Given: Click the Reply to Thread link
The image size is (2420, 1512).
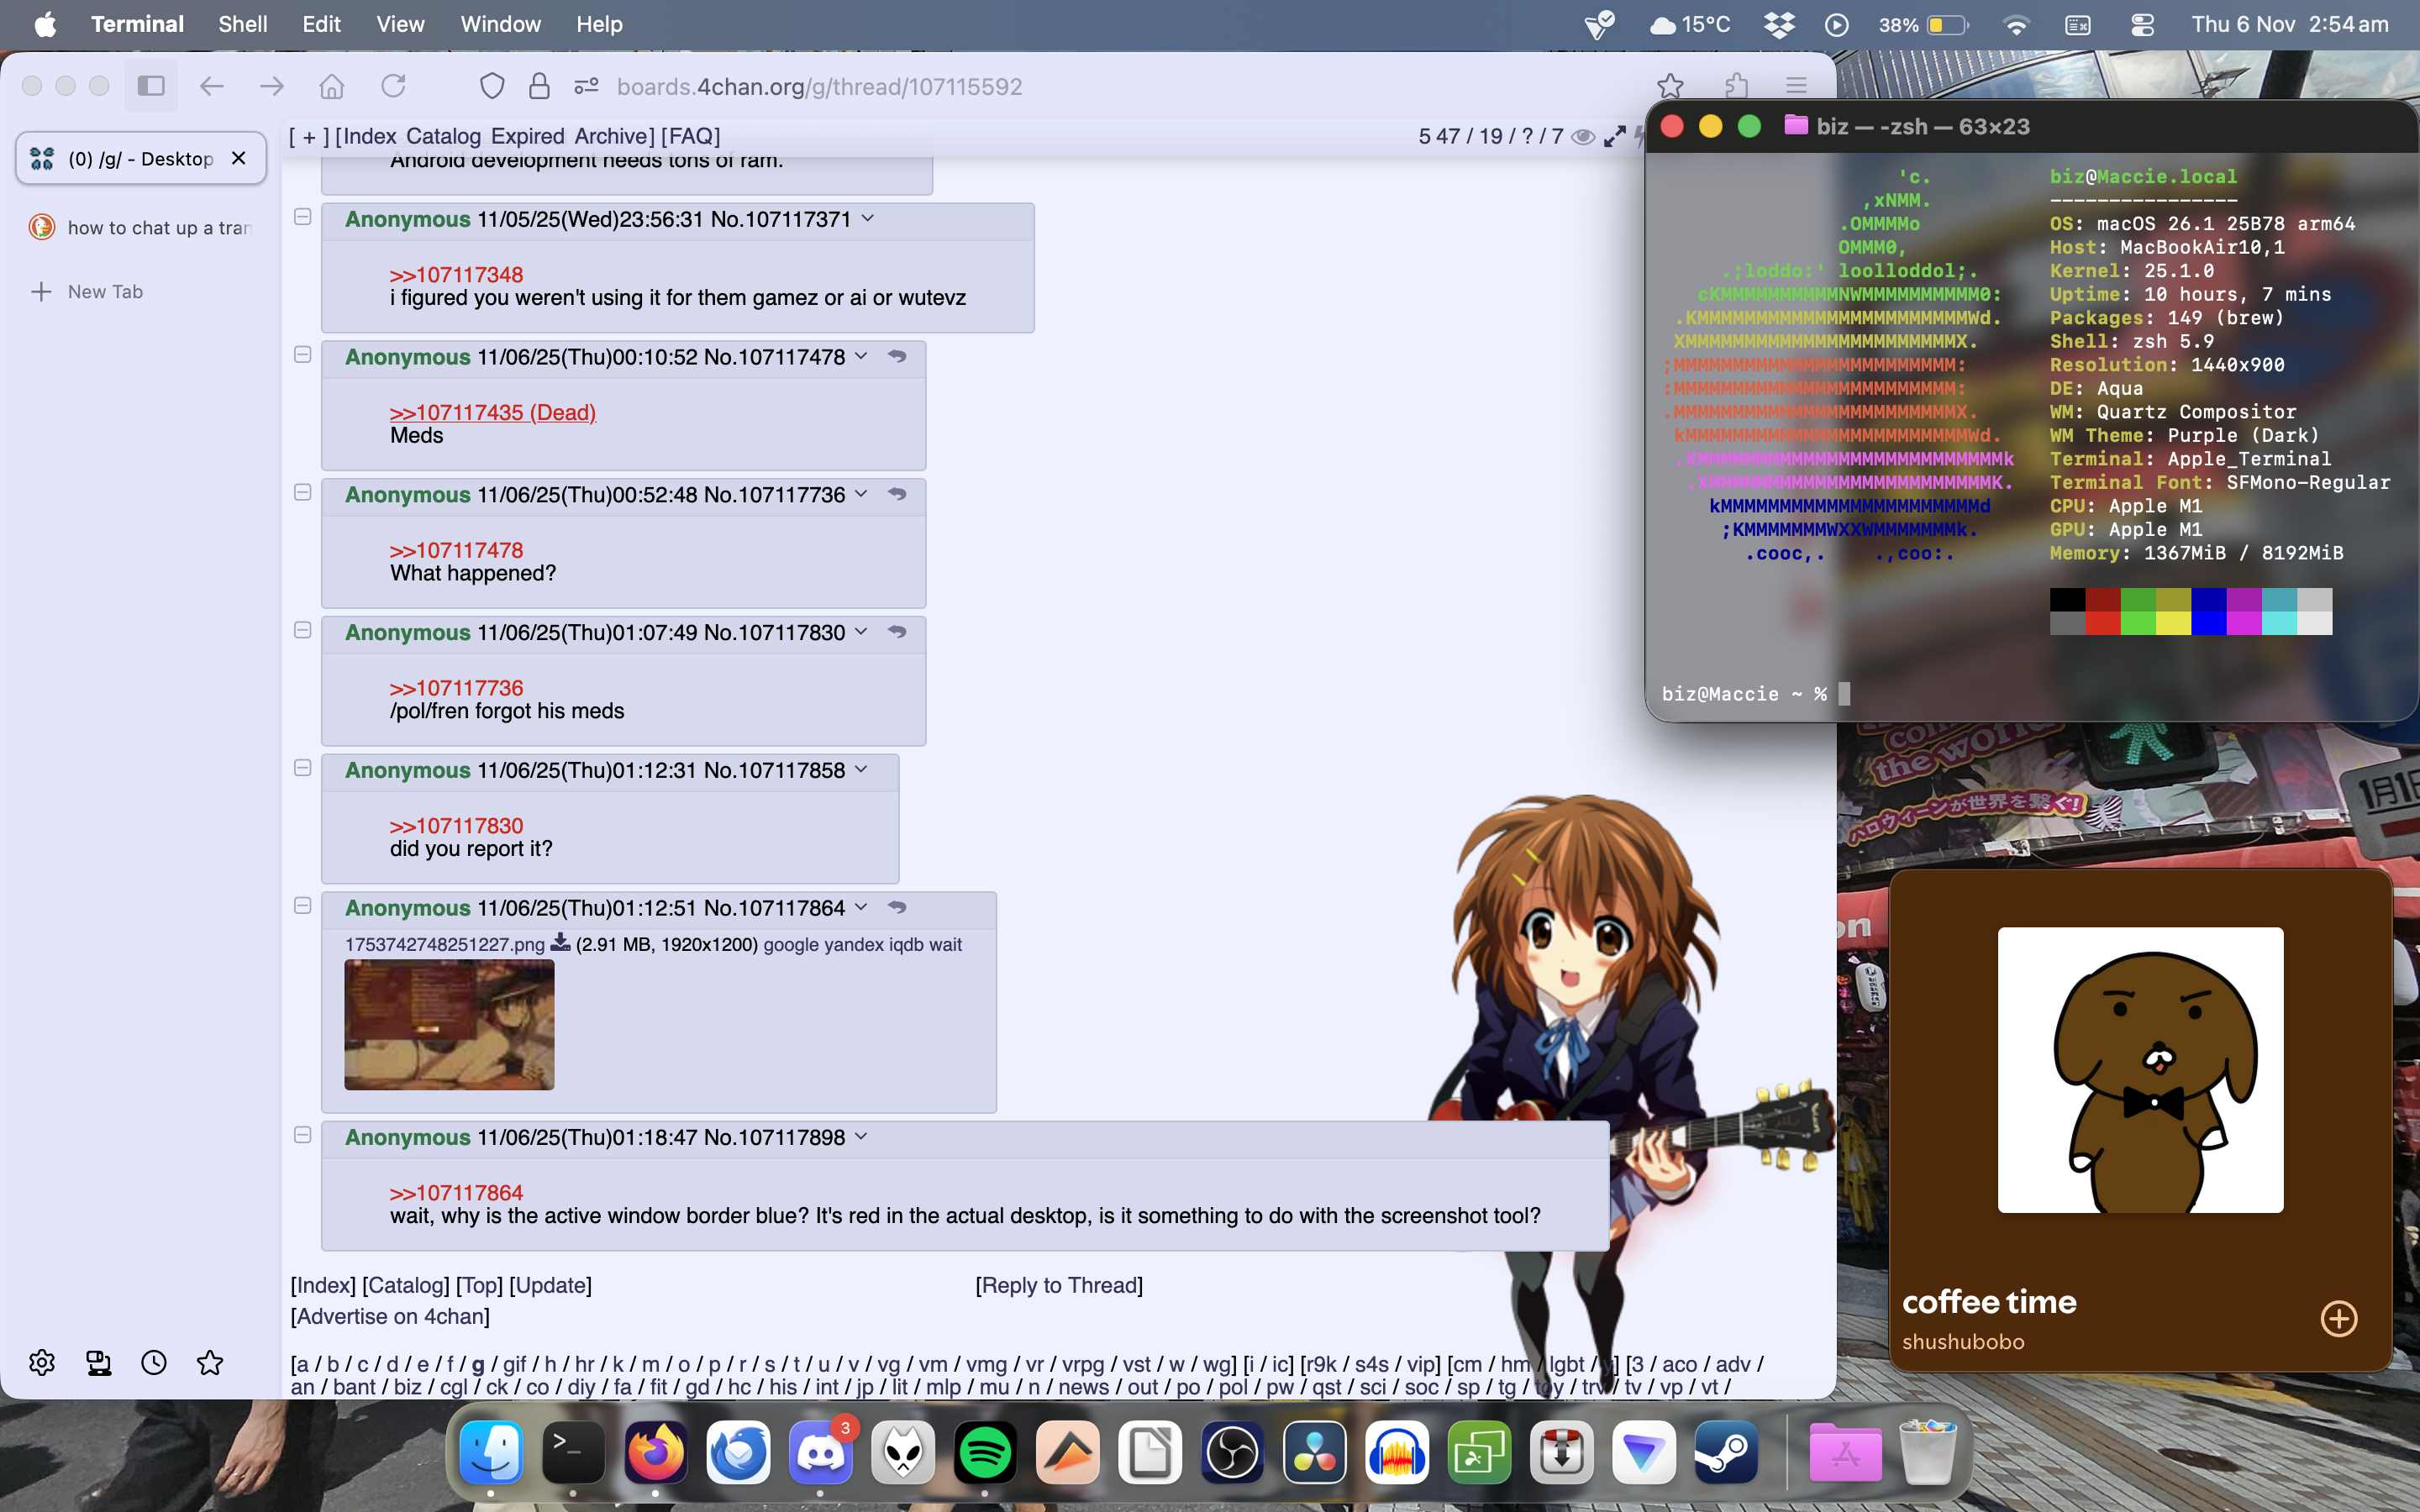Looking at the screenshot, I should (x=1059, y=1285).
